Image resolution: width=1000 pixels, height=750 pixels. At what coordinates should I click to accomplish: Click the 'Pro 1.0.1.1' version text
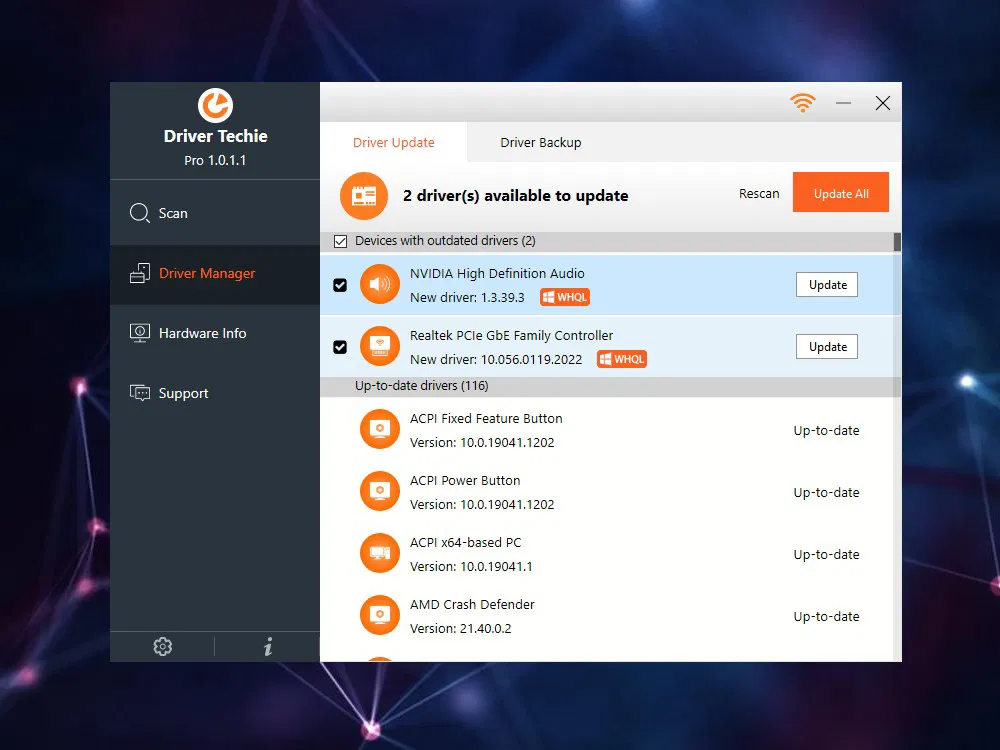click(x=215, y=160)
